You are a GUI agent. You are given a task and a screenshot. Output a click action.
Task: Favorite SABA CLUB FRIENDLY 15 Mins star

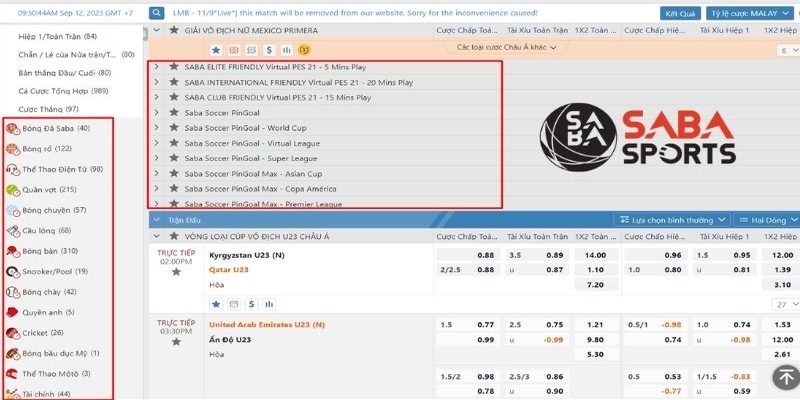[174, 97]
